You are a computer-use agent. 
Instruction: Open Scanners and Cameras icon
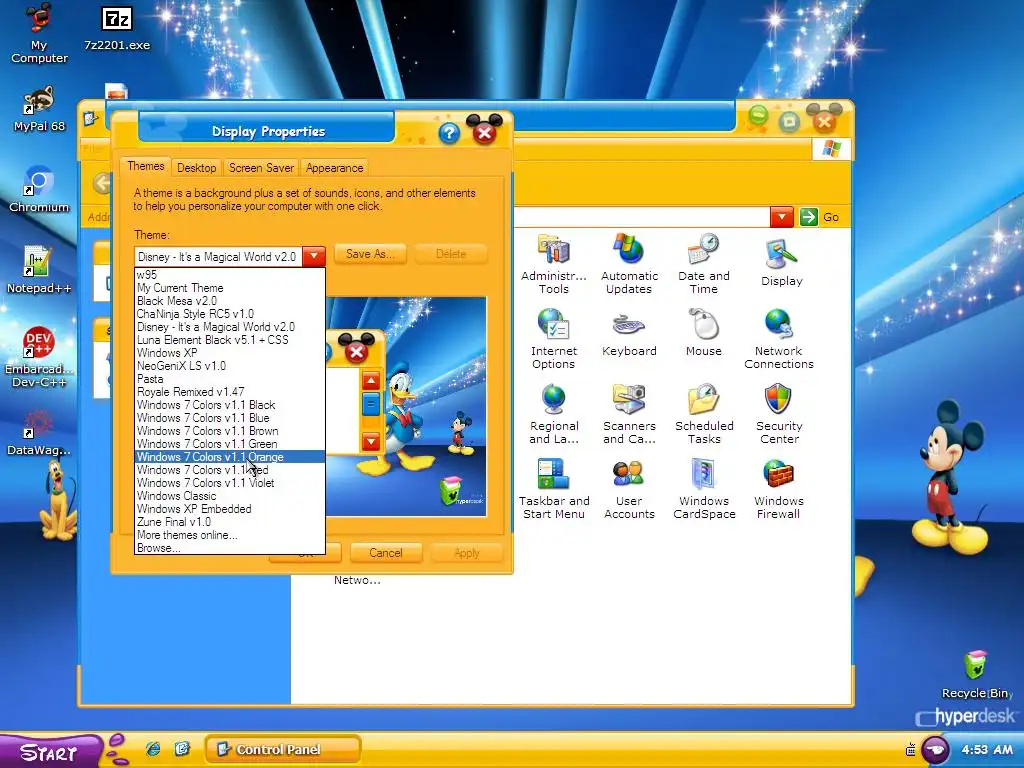[x=629, y=414]
